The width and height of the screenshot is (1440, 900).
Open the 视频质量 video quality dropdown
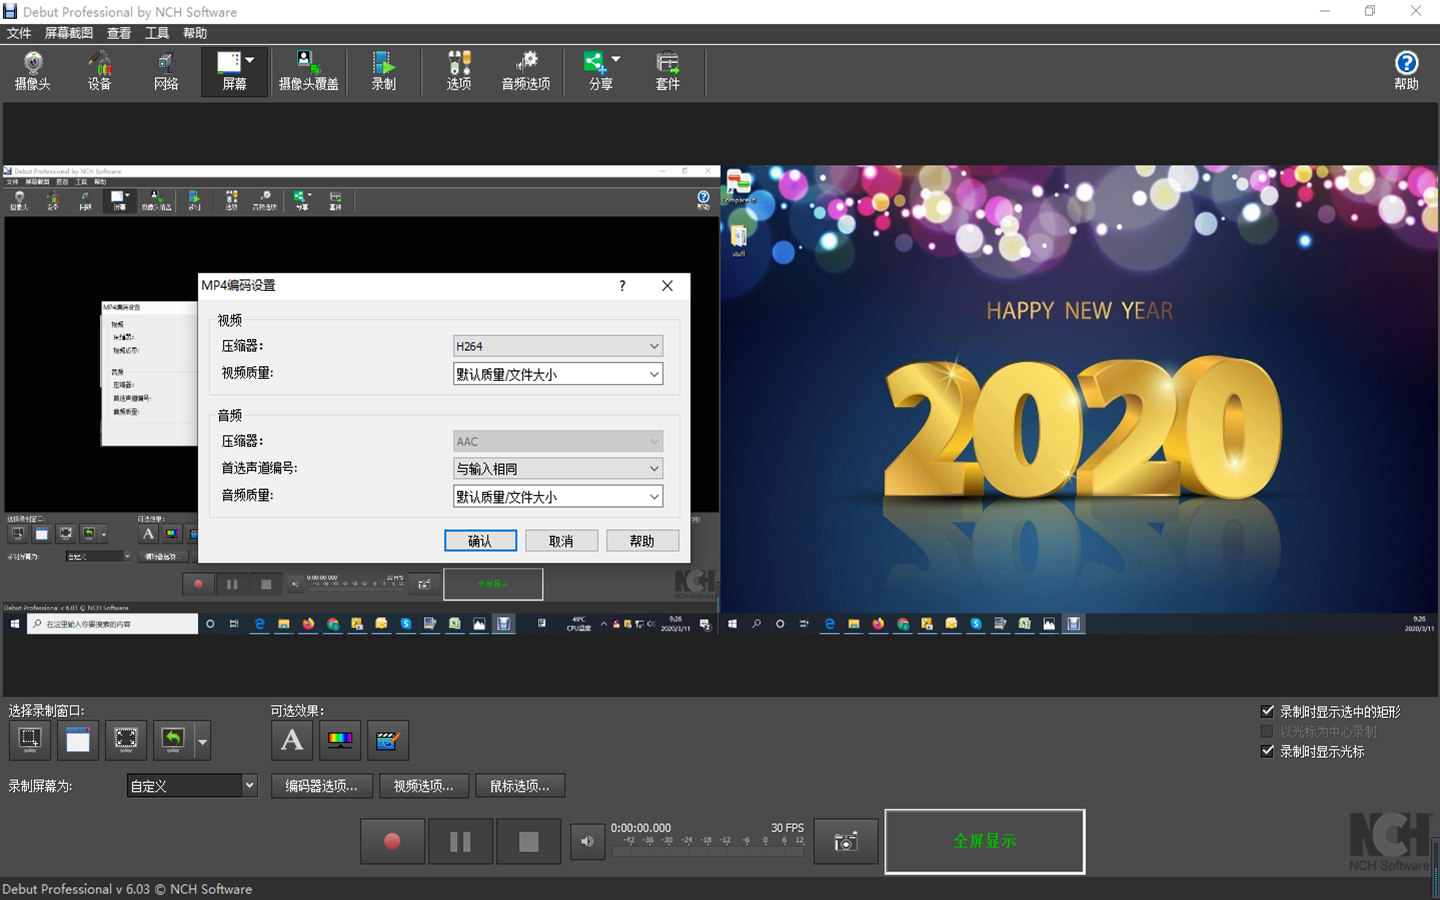coord(558,374)
